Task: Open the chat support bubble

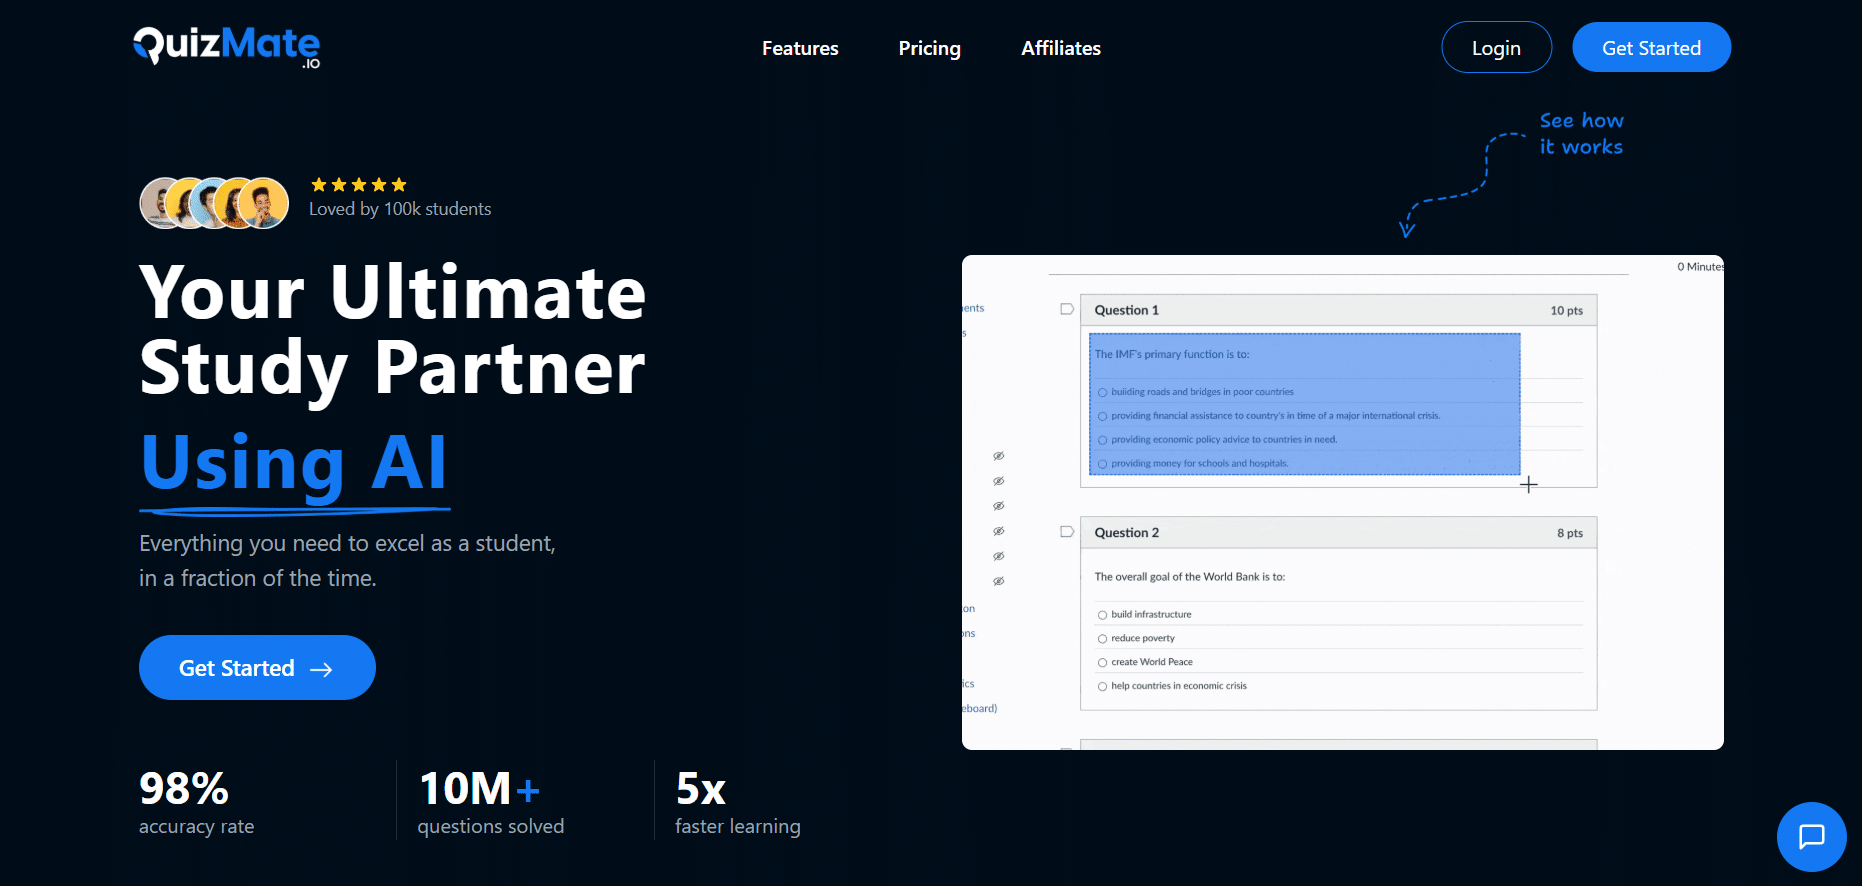Action: [1811, 836]
